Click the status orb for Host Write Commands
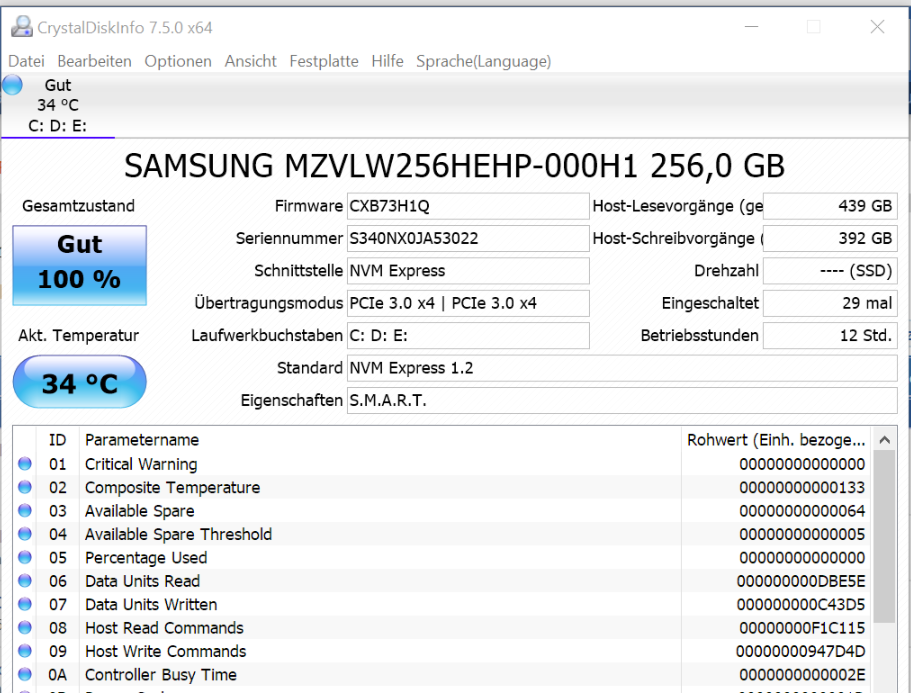This screenshot has height=693, width=911. [24, 651]
